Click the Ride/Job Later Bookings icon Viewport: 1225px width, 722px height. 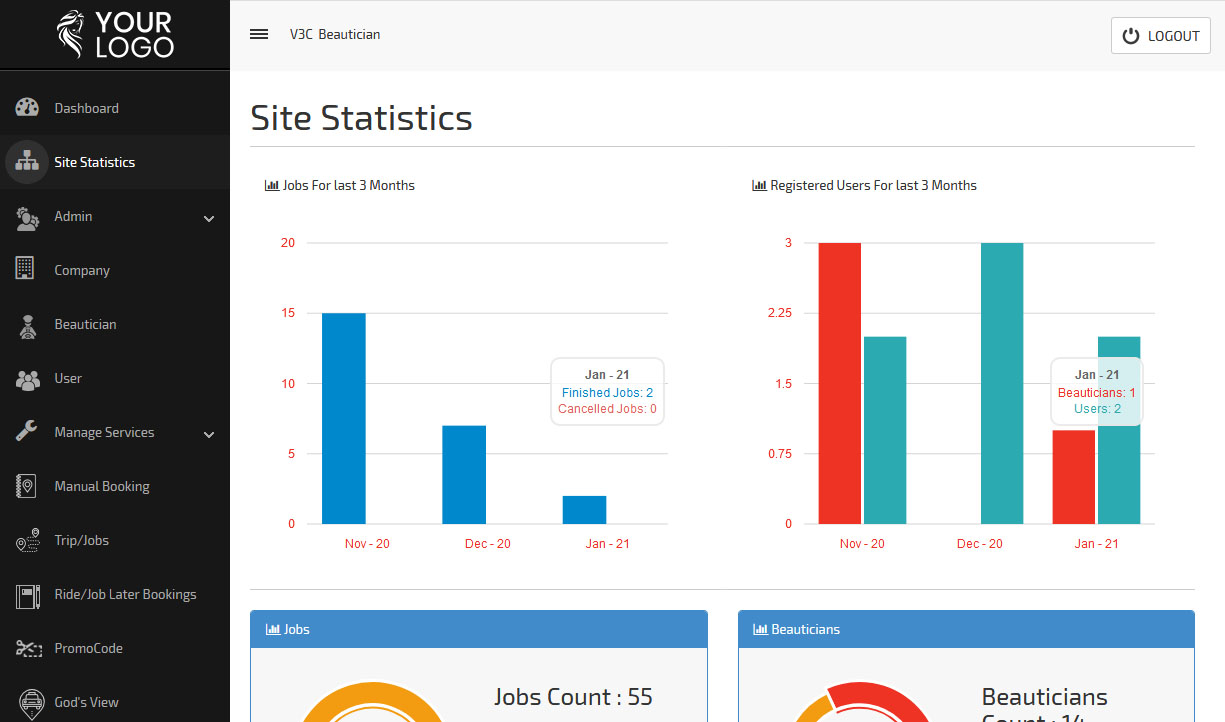27,595
